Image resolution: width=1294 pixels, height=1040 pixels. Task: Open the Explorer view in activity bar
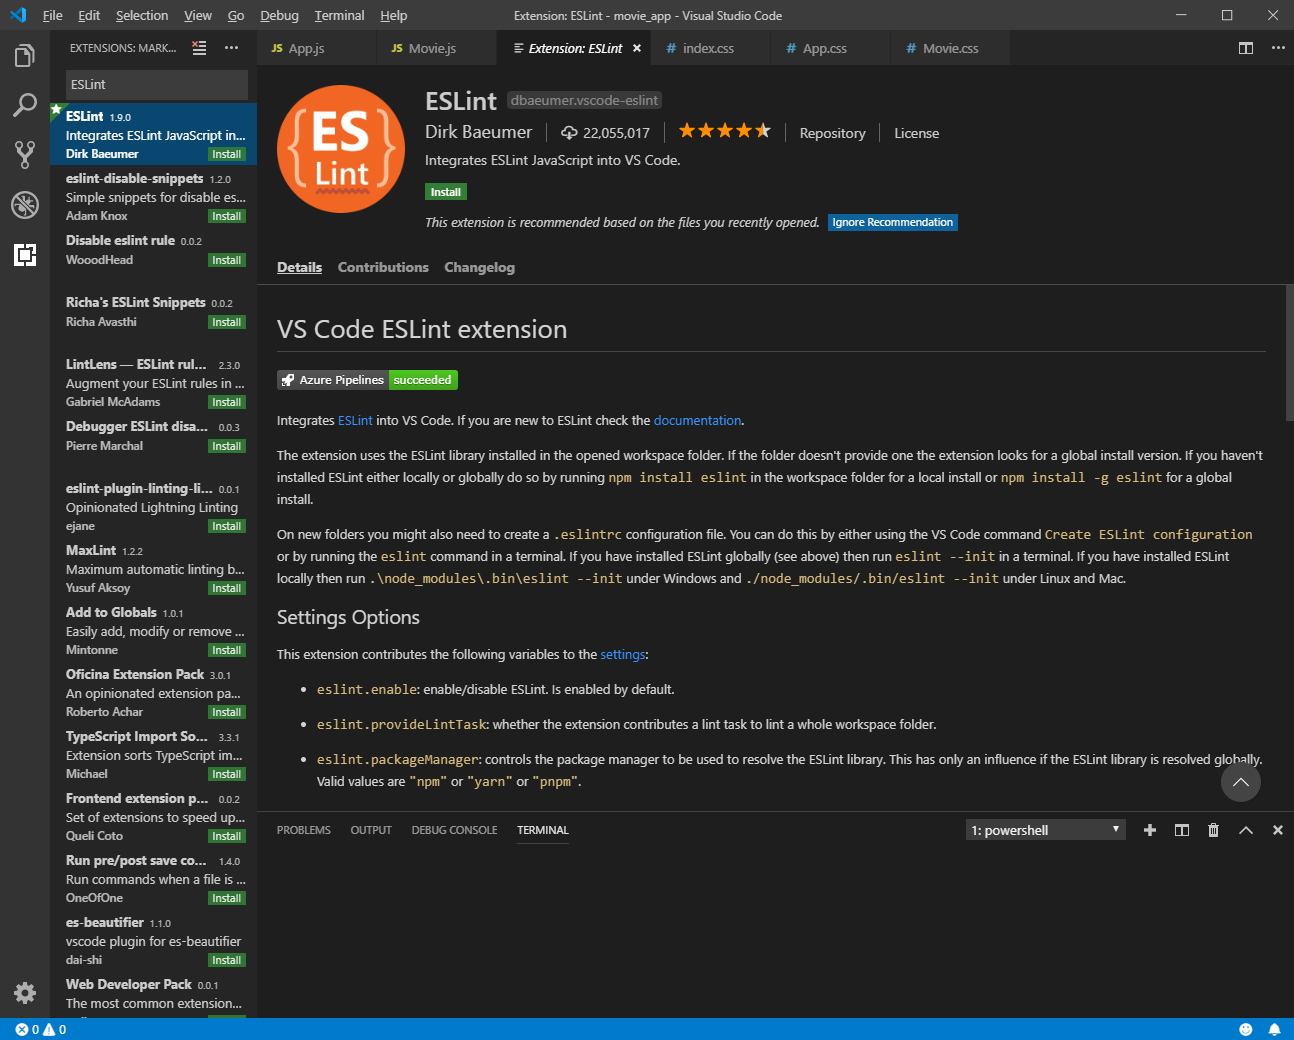click(25, 56)
